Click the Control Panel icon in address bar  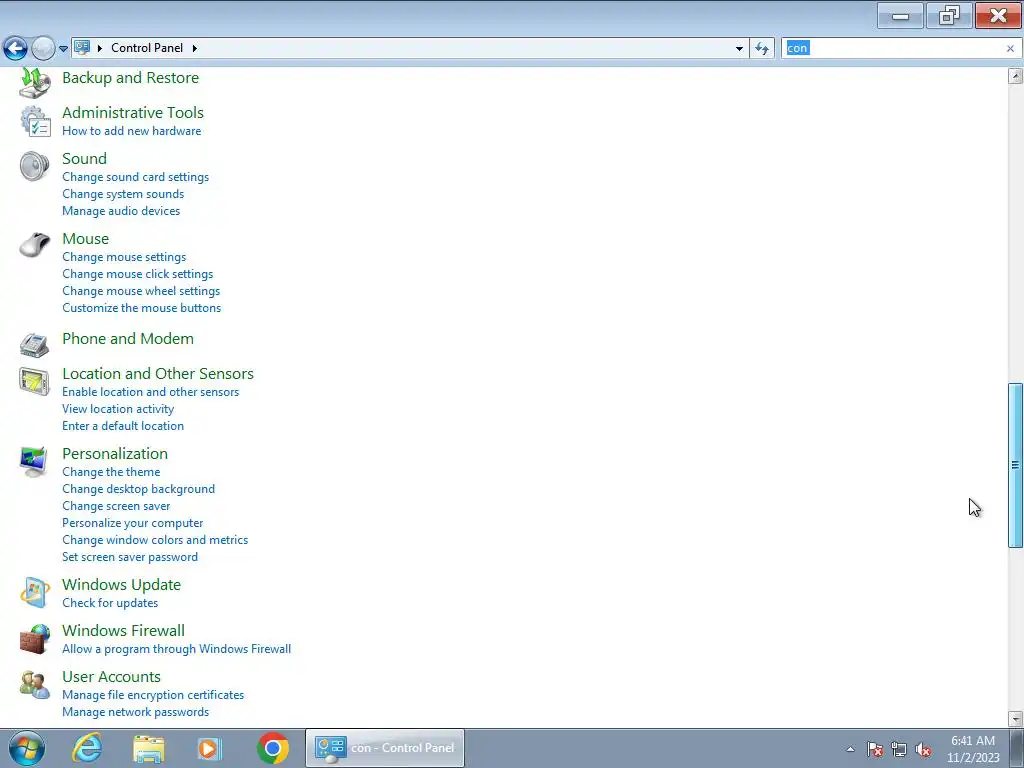pyautogui.click(x=82, y=47)
